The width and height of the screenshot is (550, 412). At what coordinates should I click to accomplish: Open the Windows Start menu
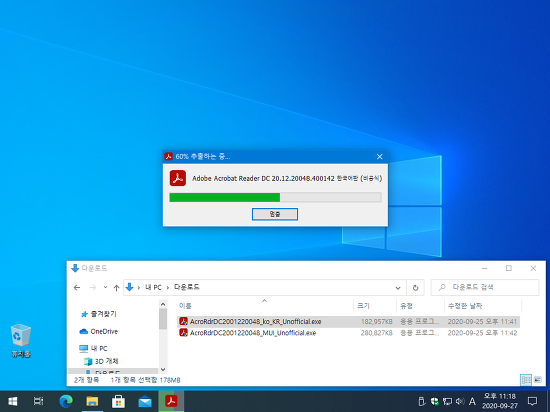13,401
